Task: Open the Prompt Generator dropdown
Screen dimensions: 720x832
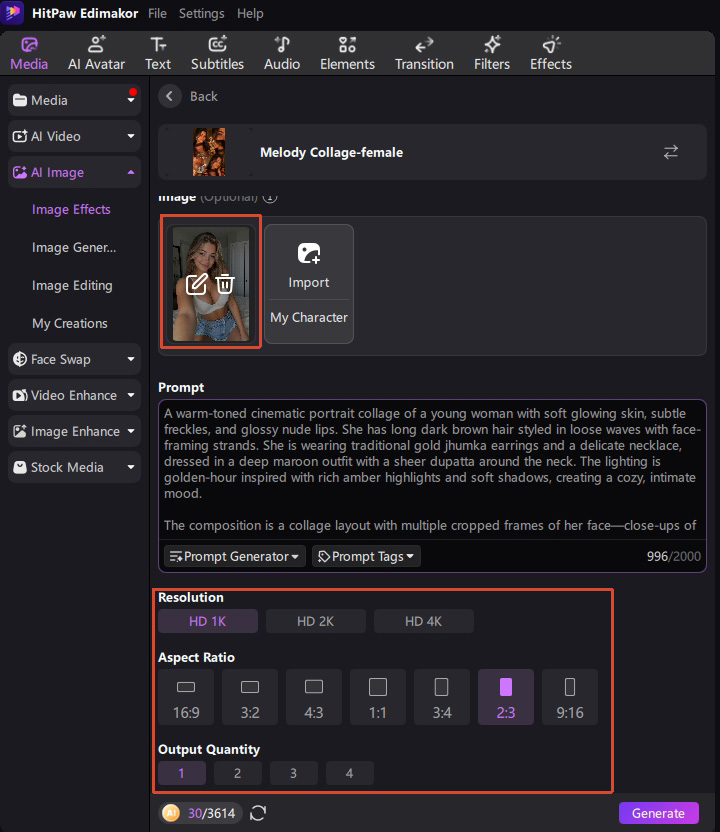Action: (235, 556)
